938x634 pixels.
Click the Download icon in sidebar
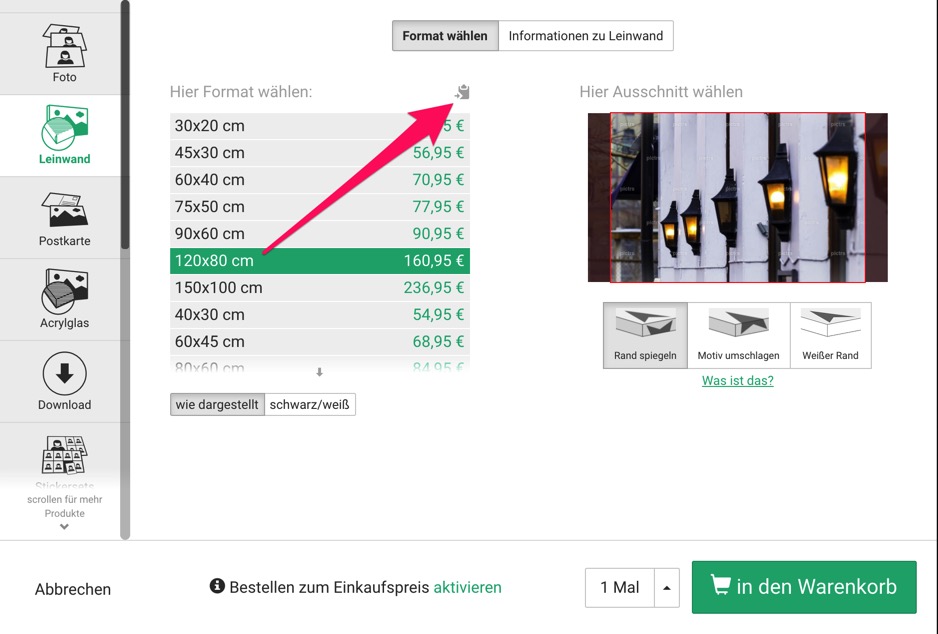click(x=64, y=375)
